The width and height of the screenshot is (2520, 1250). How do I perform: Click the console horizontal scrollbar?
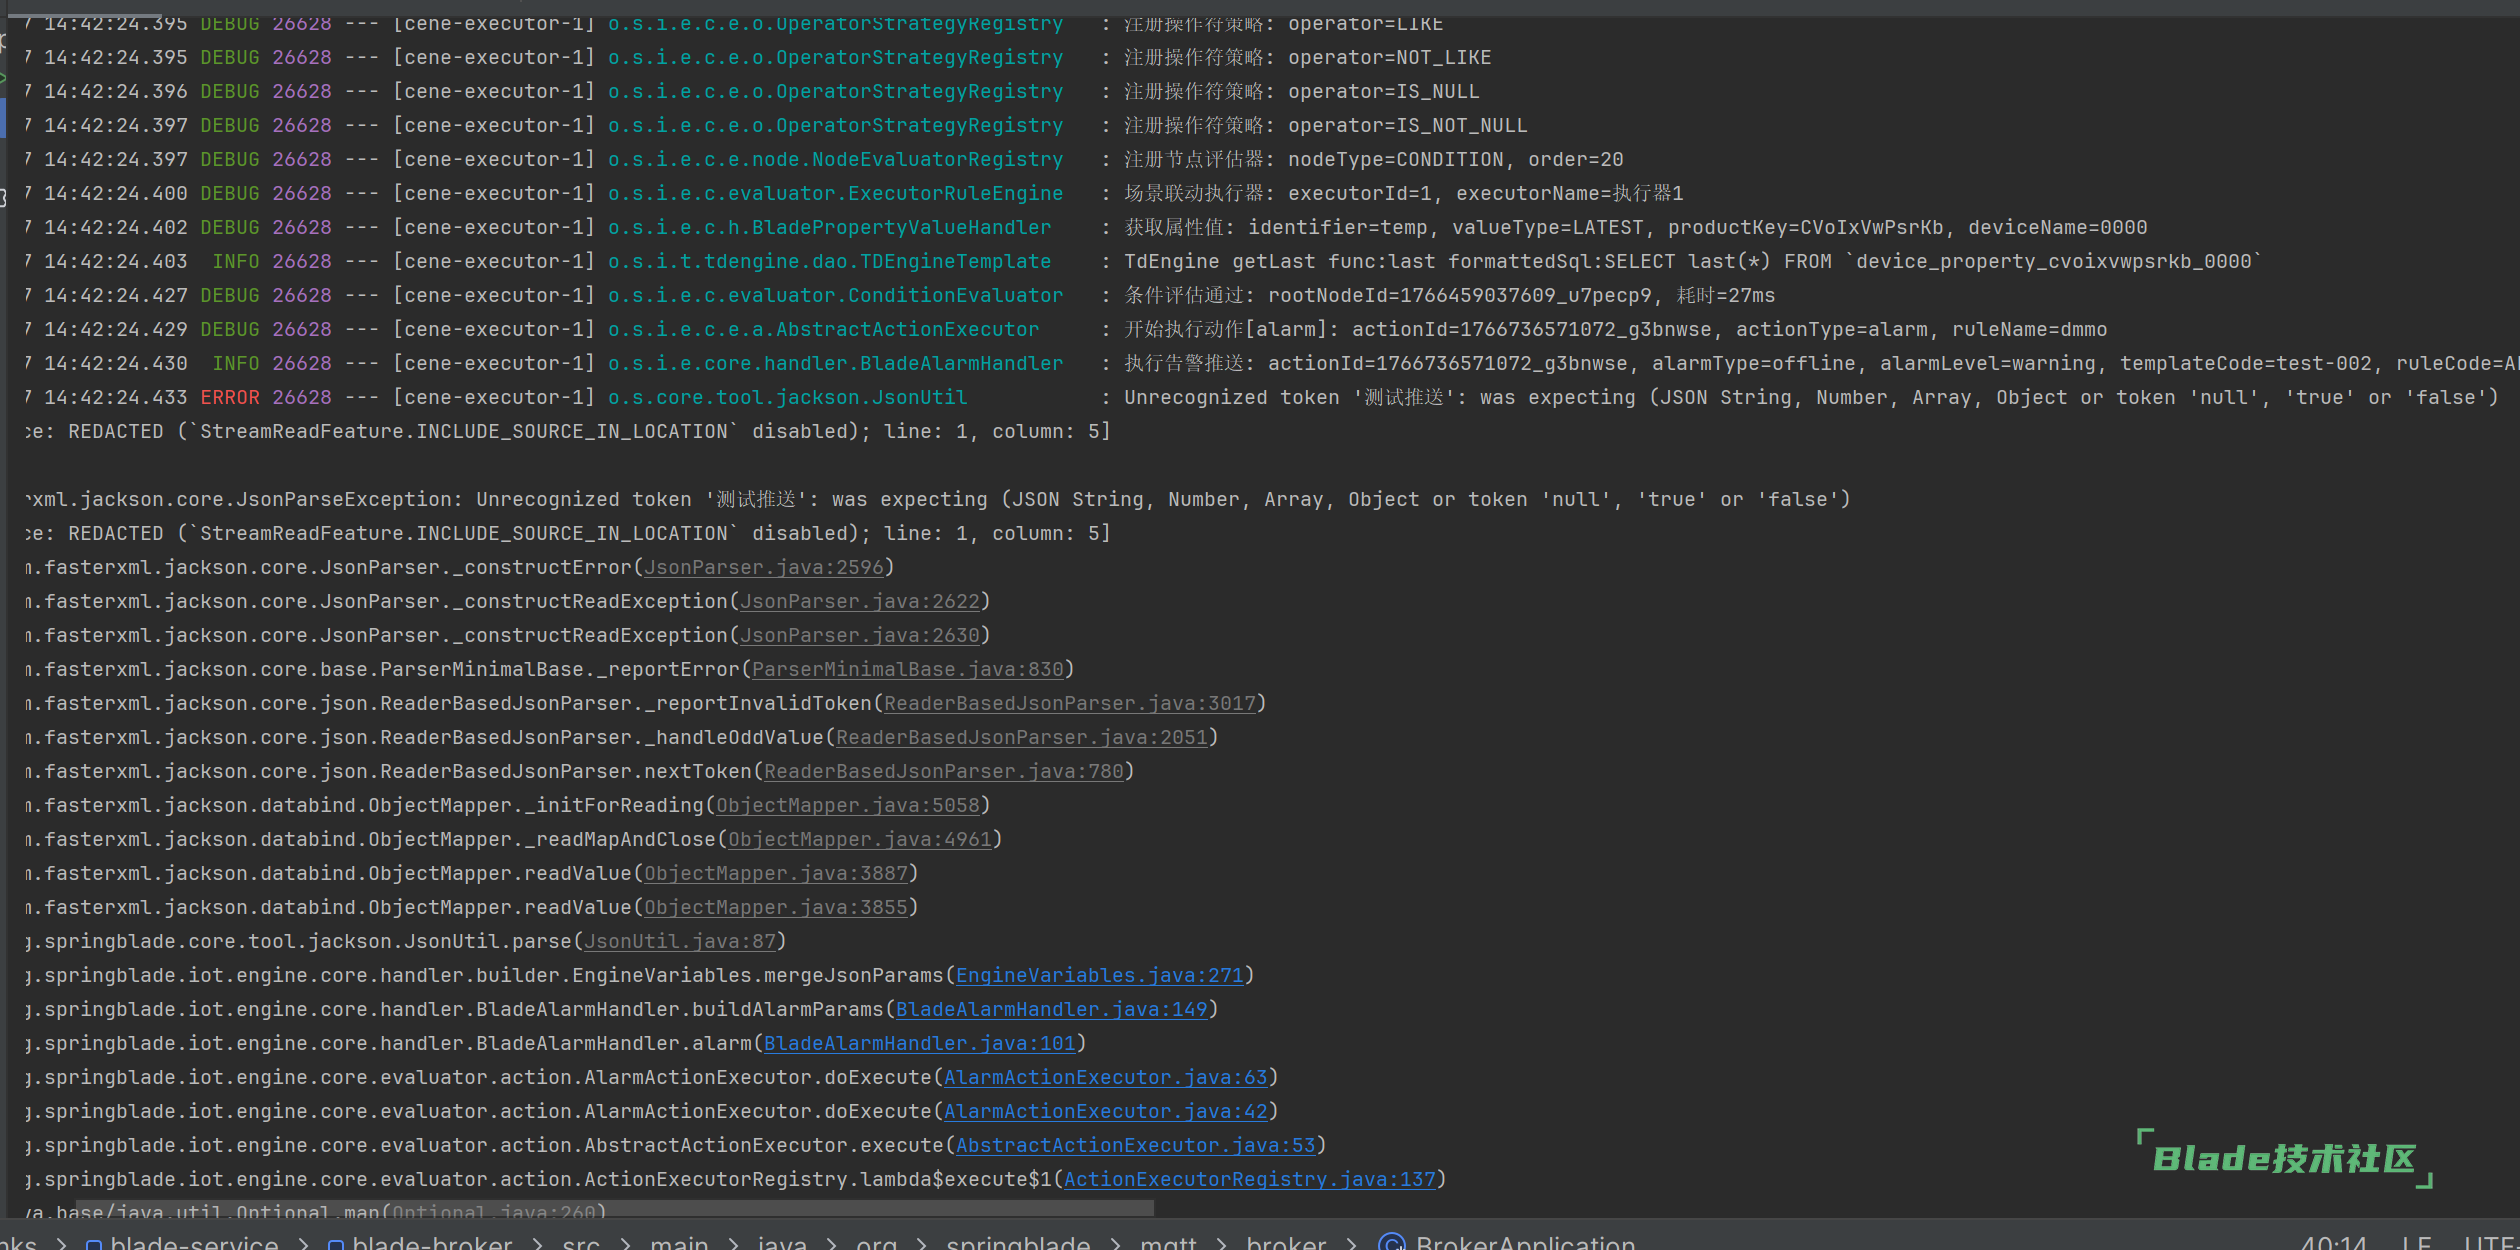(x=614, y=1209)
